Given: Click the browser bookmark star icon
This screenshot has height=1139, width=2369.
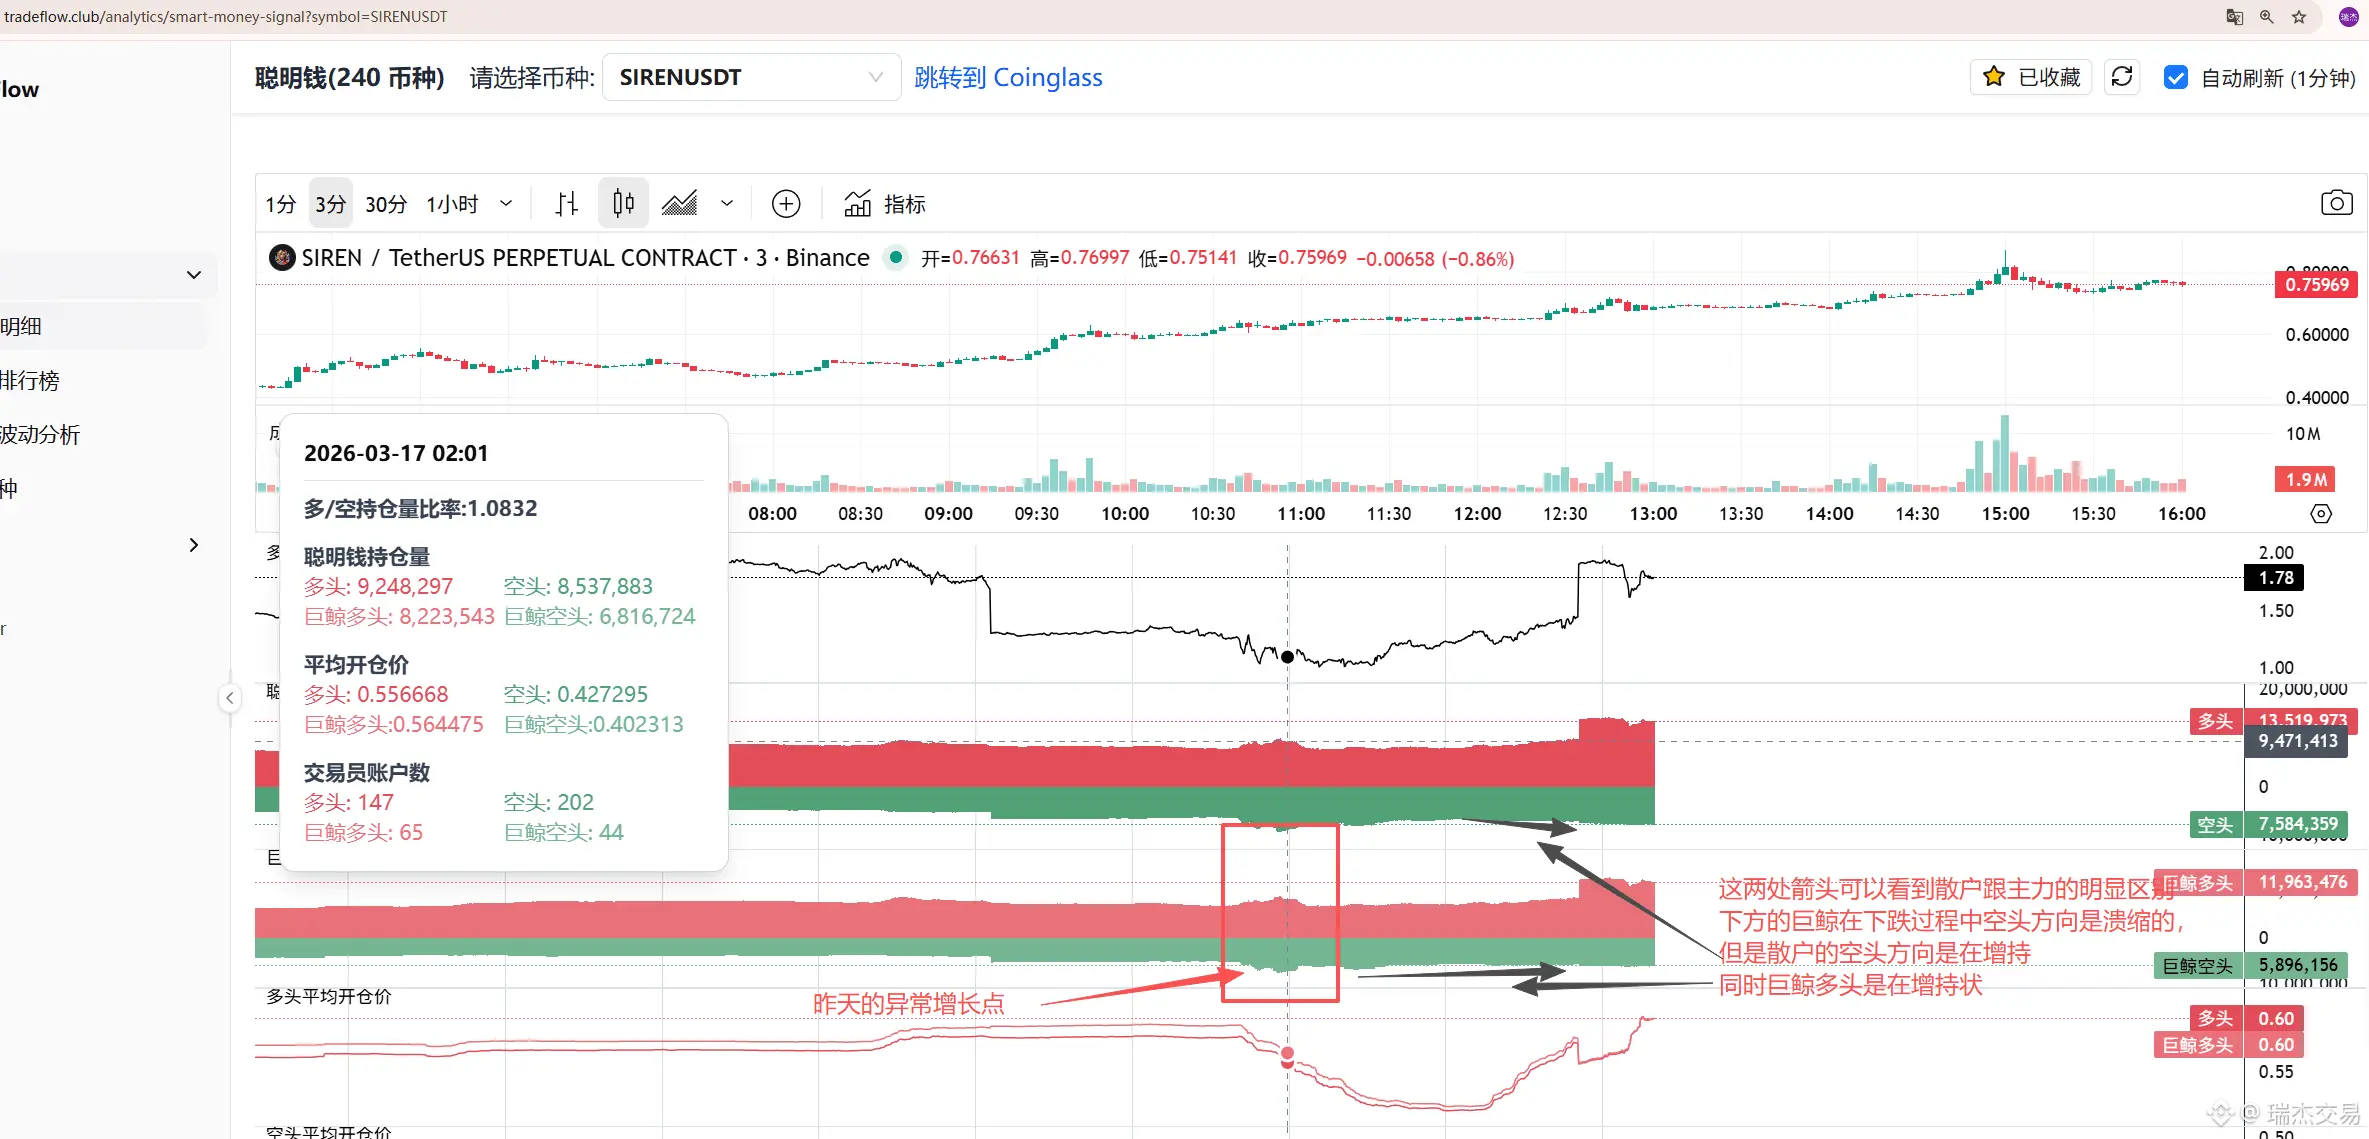Looking at the screenshot, I should pos(2299,17).
